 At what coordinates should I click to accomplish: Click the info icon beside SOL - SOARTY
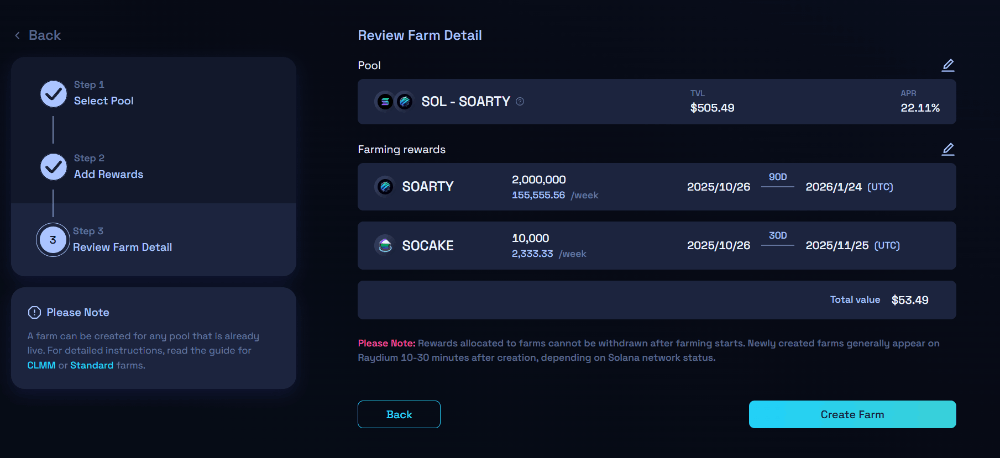click(x=520, y=101)
